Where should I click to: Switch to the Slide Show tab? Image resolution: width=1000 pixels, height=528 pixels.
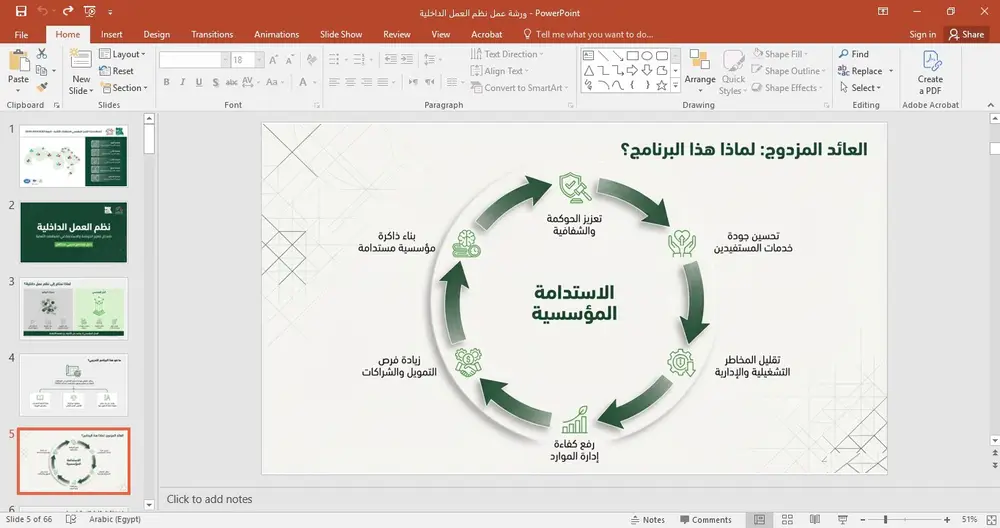click(x=341, y=34)
